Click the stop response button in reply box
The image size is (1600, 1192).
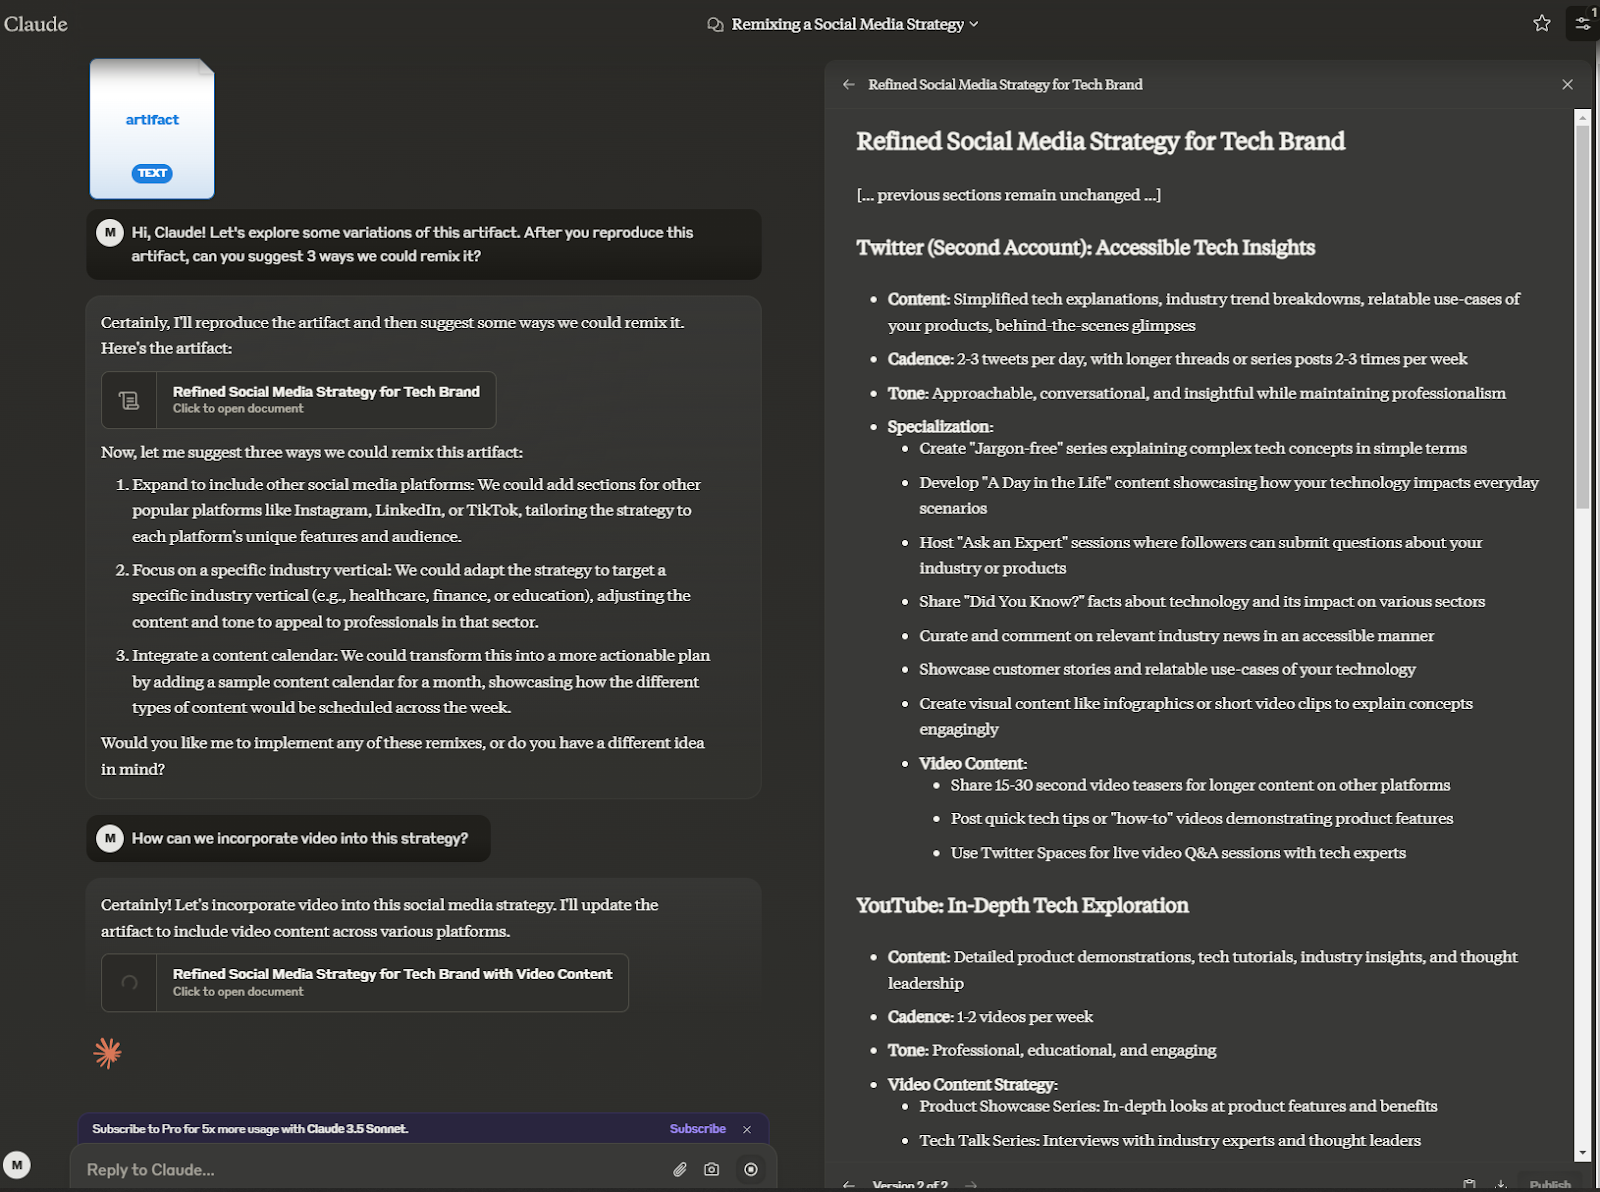point(751,1169)
